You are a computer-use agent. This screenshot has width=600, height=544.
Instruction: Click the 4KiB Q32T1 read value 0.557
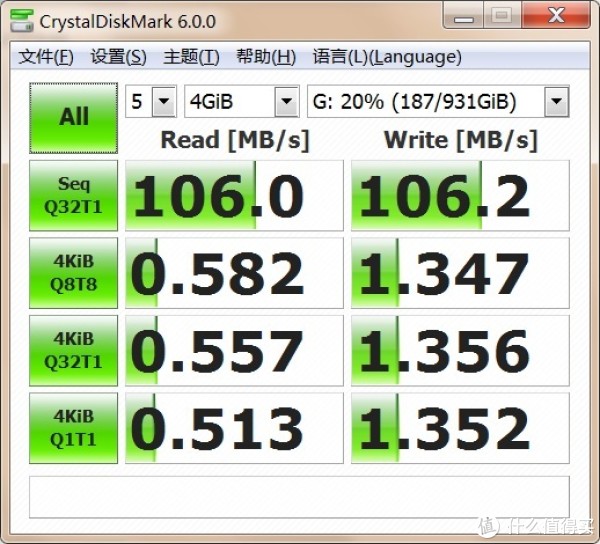234,350
